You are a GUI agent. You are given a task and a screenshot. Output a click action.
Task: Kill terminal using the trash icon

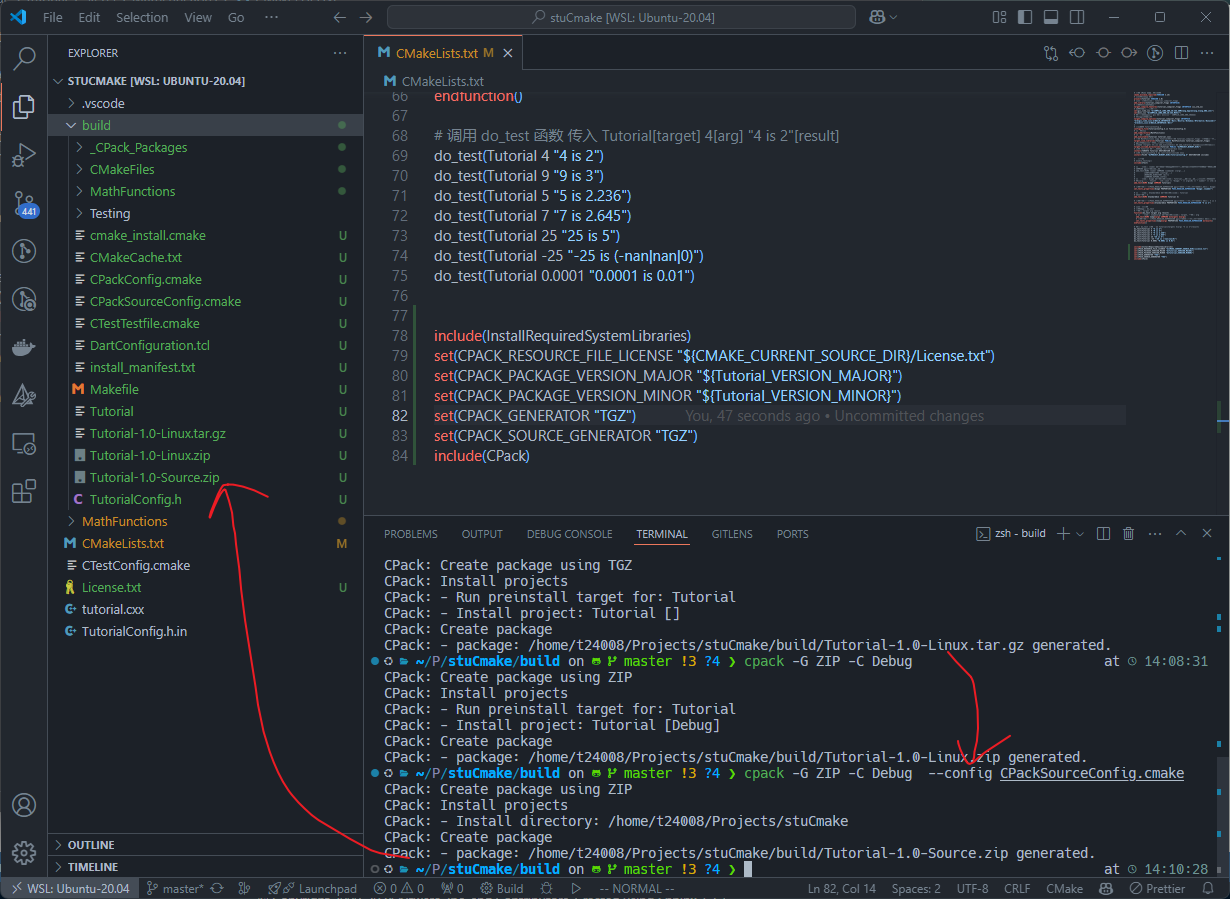1128,534
